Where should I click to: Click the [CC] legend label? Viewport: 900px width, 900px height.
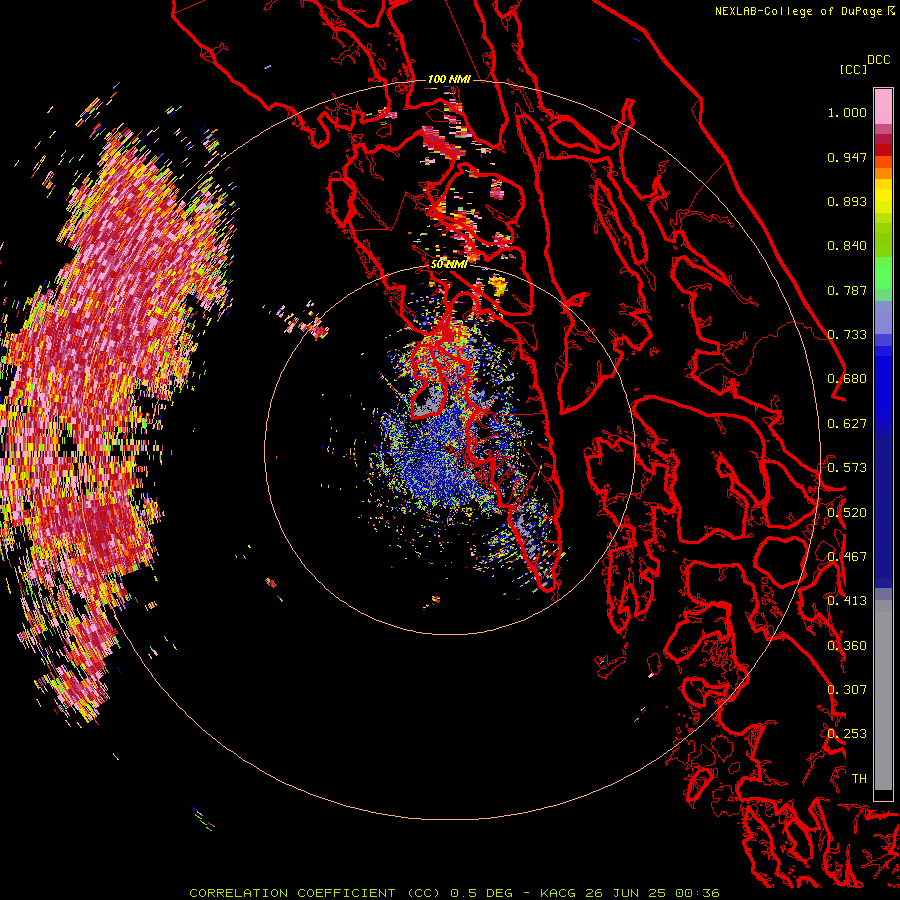click(x=853, y=69)
